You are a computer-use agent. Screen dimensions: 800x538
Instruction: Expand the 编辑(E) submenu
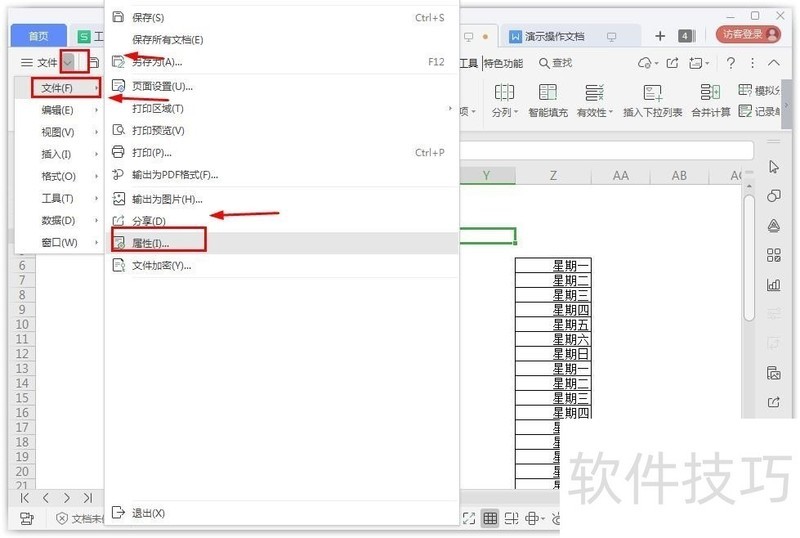[59, 110]
